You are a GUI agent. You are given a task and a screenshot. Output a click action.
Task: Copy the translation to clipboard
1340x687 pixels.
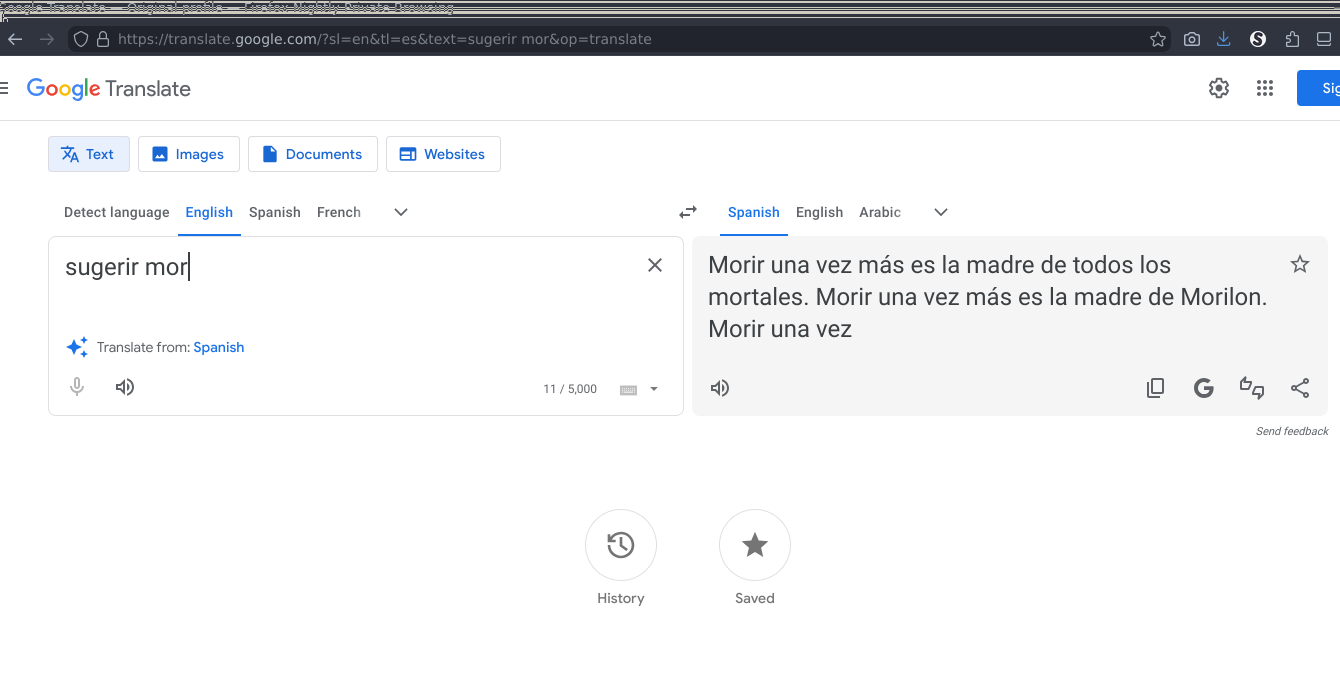tap(1155, 388)
